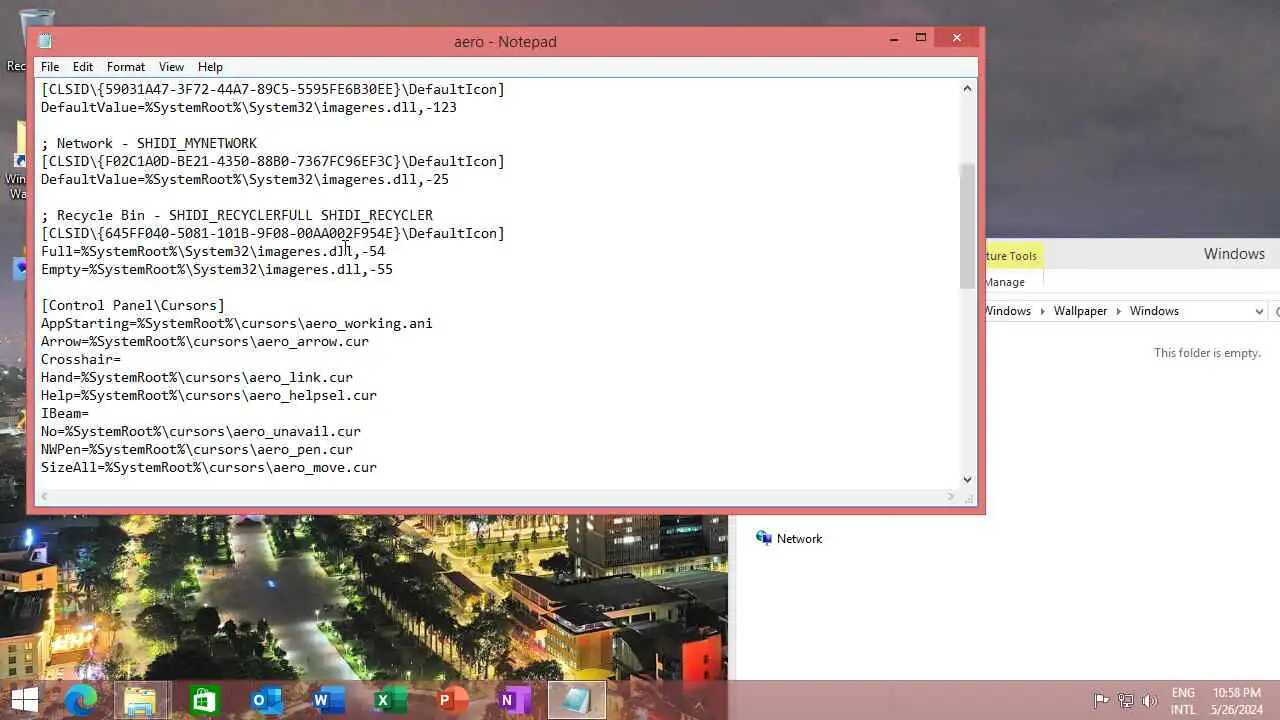
Task: Open the Edit menu in Notepad
Action: (x=83, y=67)
